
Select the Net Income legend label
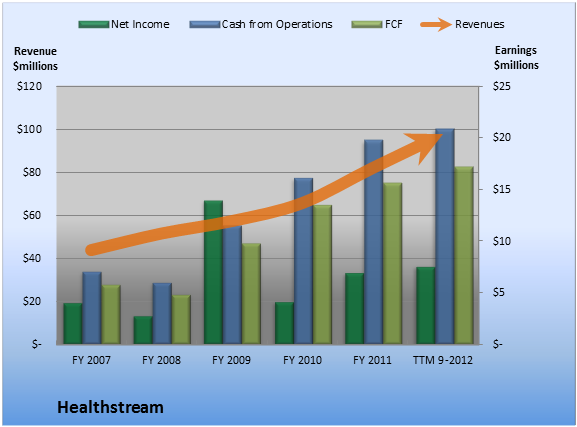coord(140,24)
